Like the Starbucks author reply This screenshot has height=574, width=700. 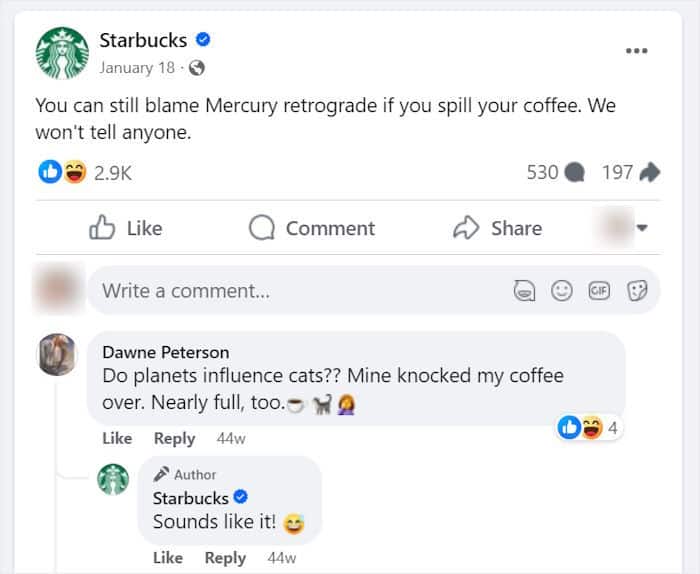click(168, 557)
